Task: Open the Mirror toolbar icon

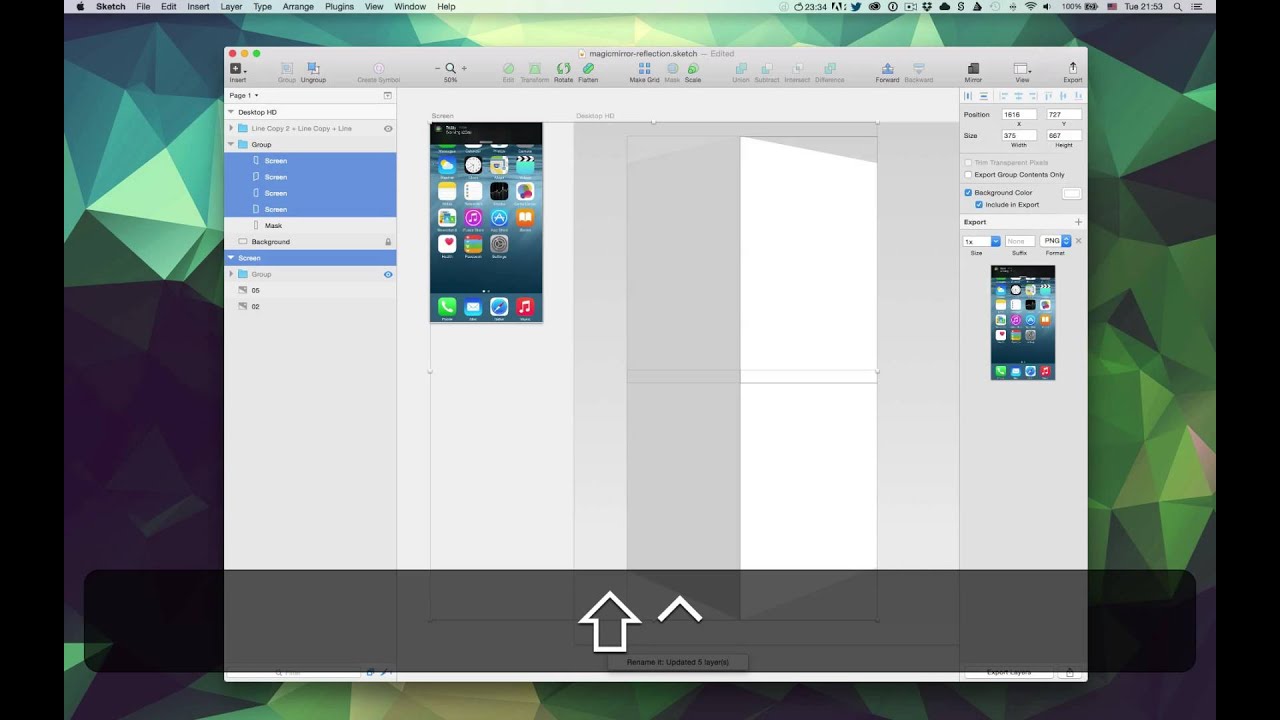Action: tap(973, 69)
